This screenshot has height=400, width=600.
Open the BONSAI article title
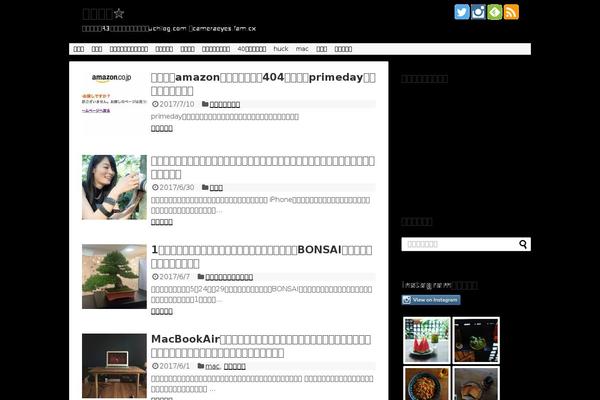click(262, 256)
